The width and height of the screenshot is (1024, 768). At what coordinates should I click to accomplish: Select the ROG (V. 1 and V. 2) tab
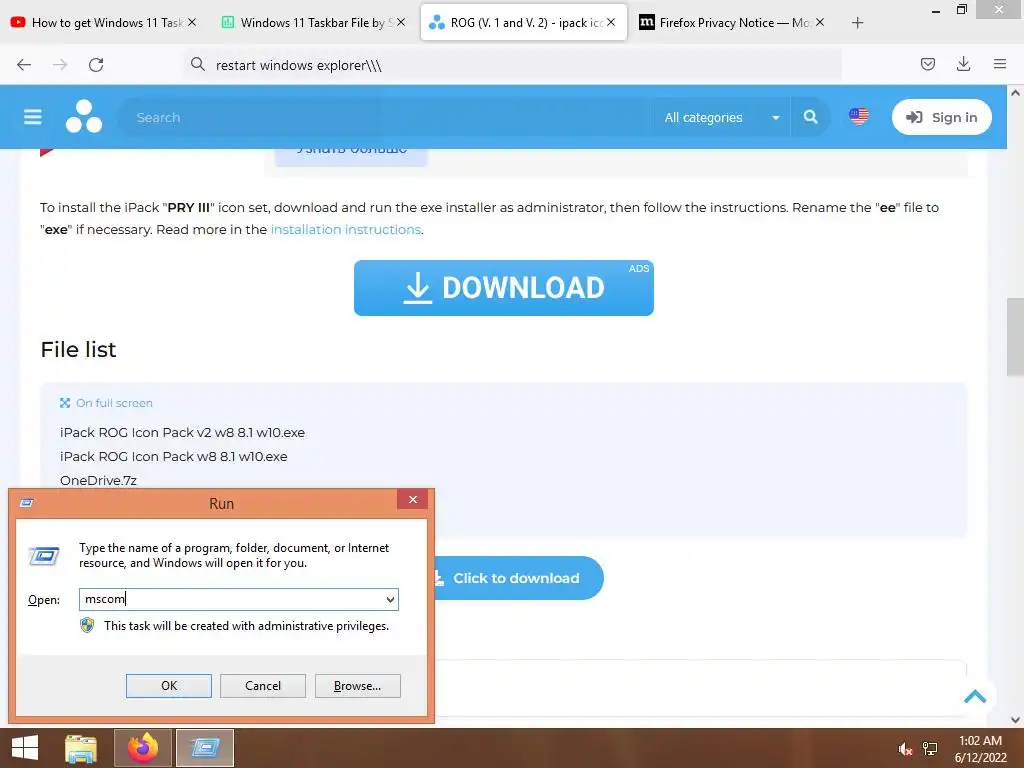click(524, 22)
